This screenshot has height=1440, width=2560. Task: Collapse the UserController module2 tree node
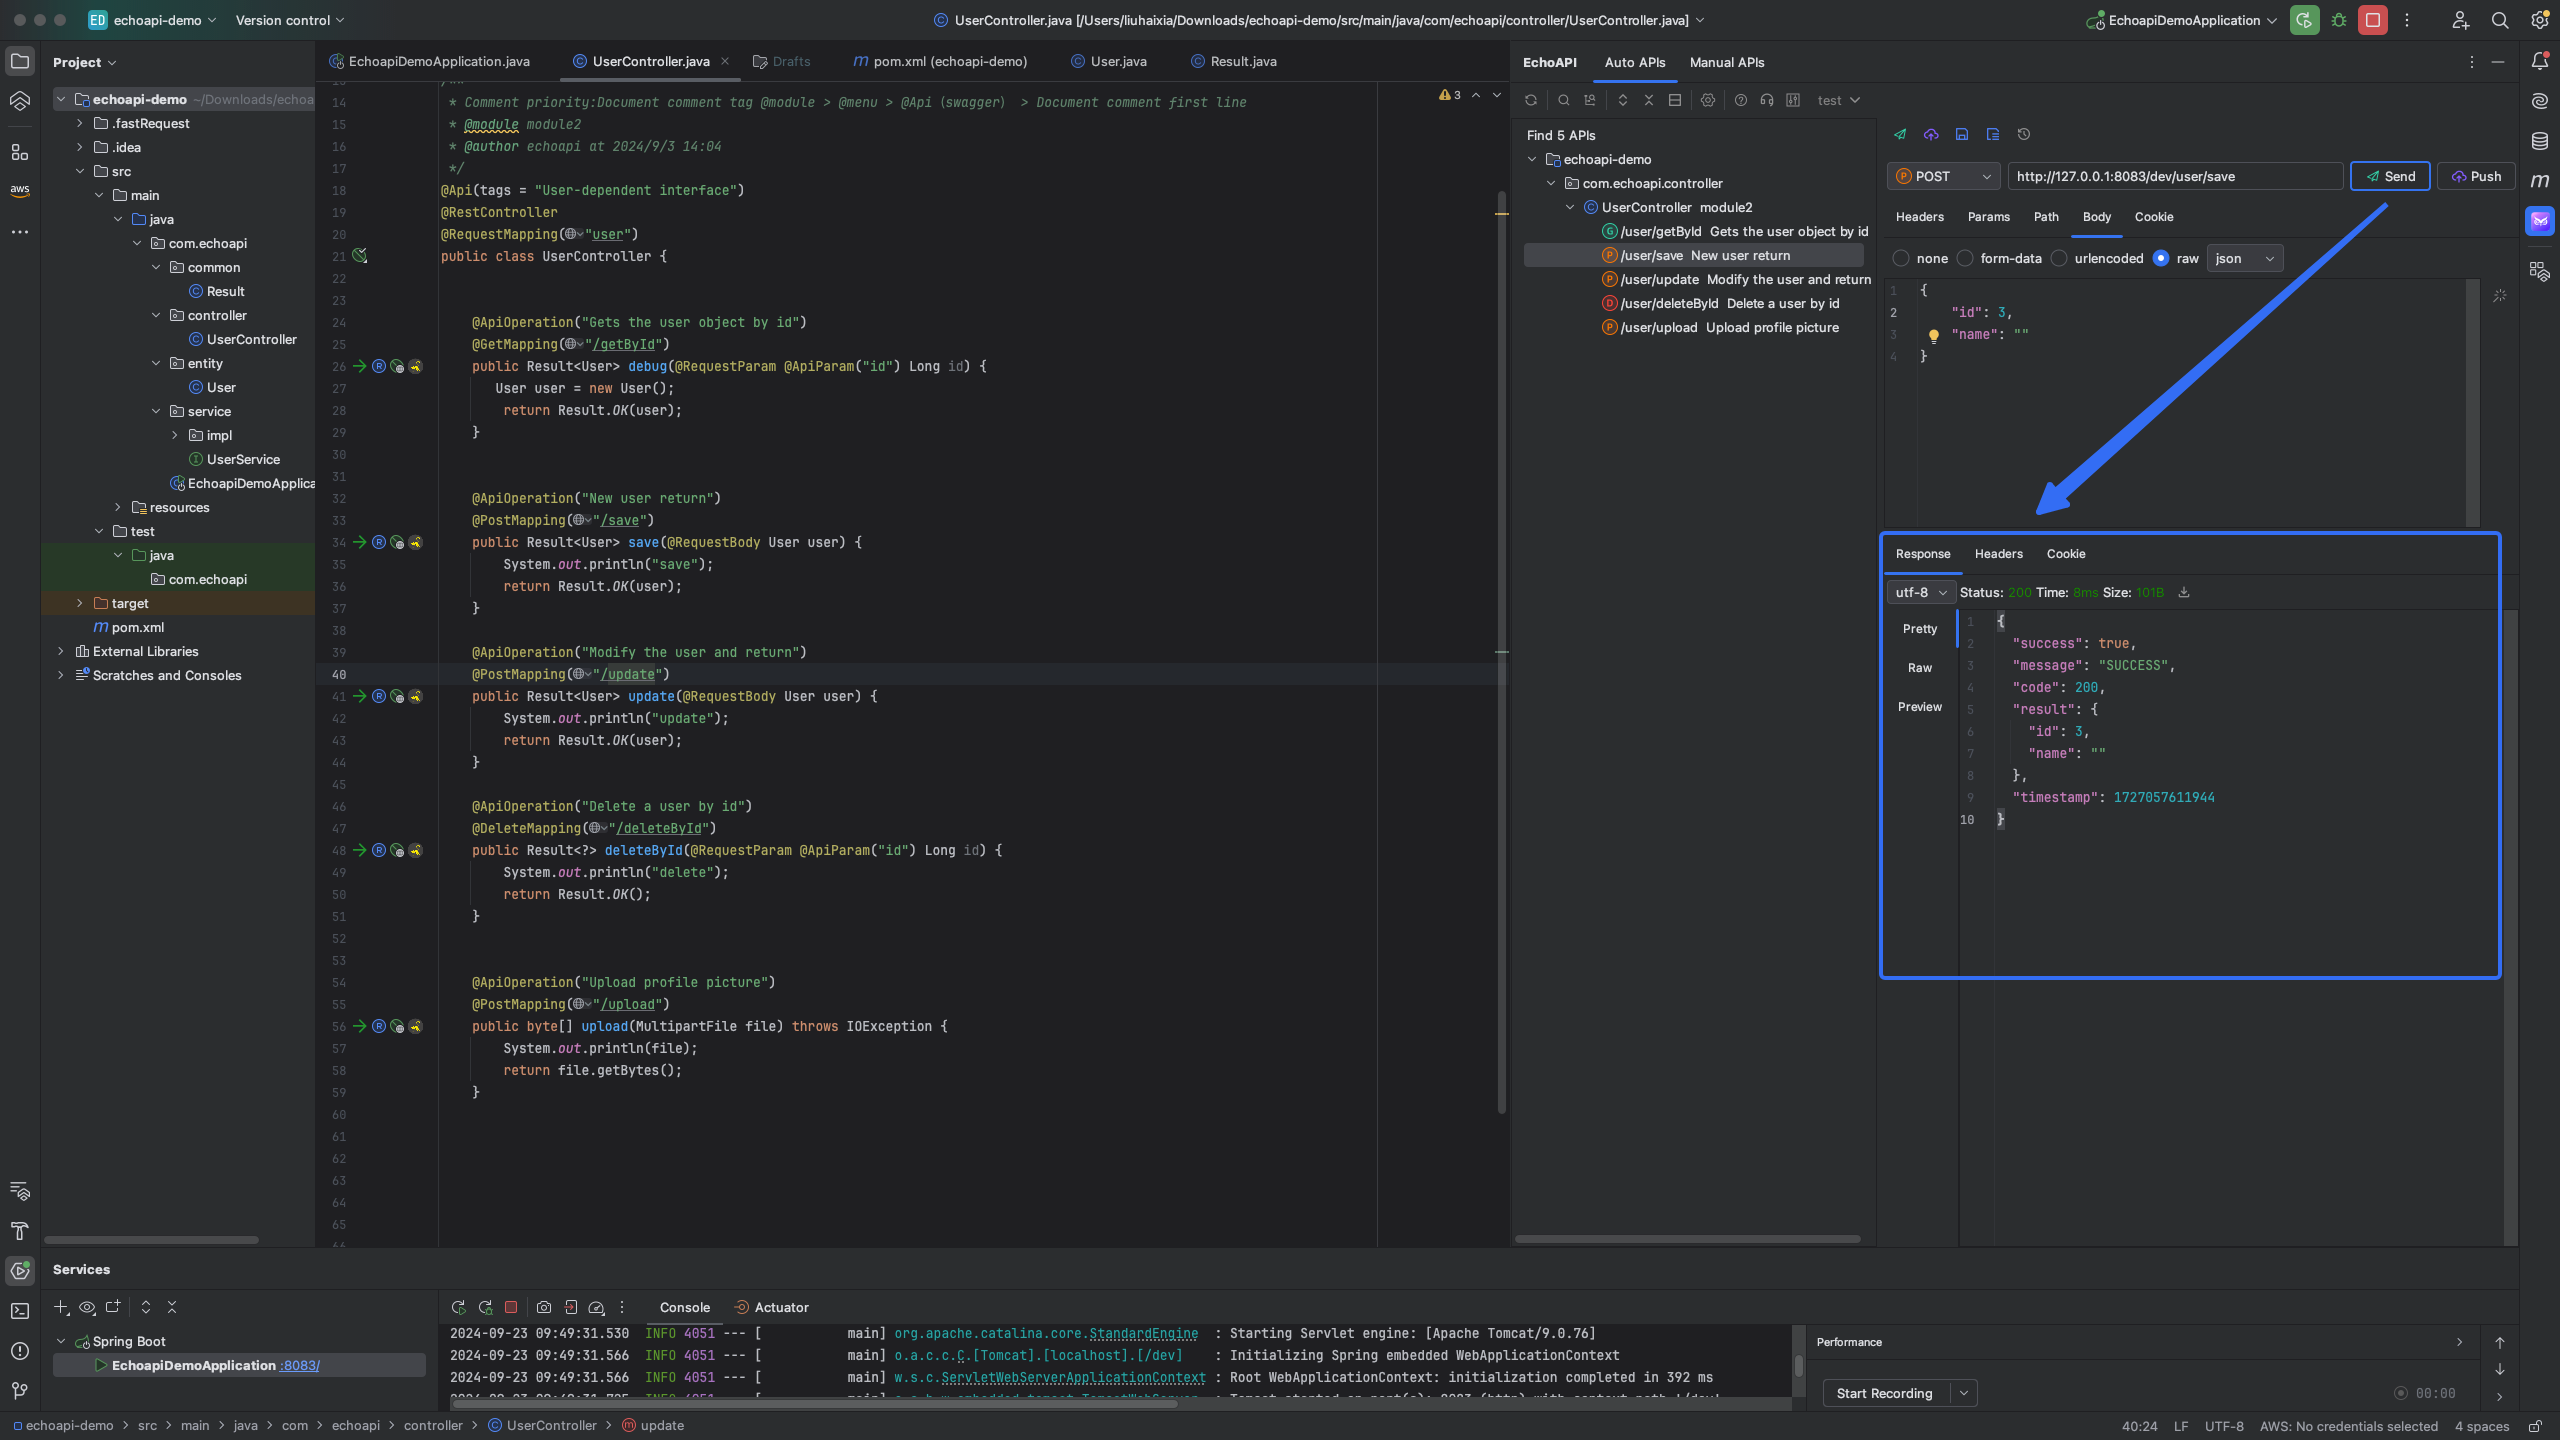pyautogui.click(x=1570, y=207)
